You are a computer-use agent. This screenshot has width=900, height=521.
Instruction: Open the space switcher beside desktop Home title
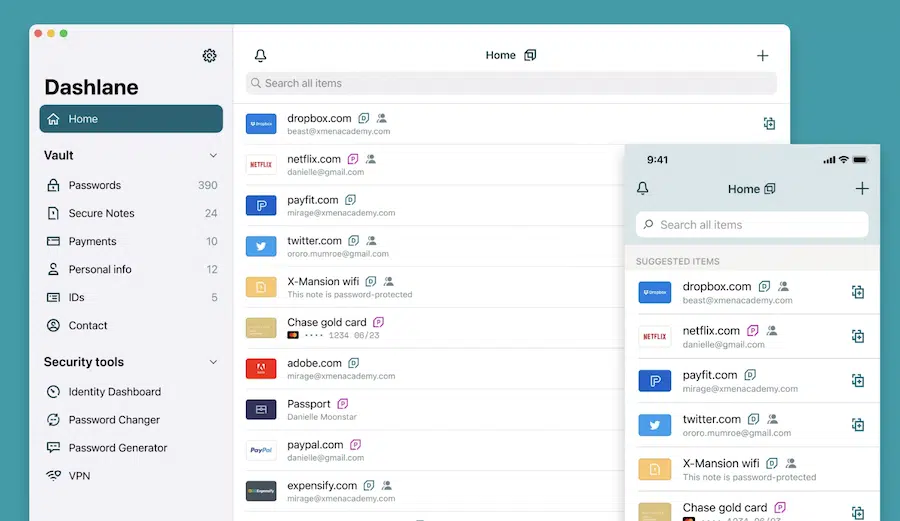[530, 56]
